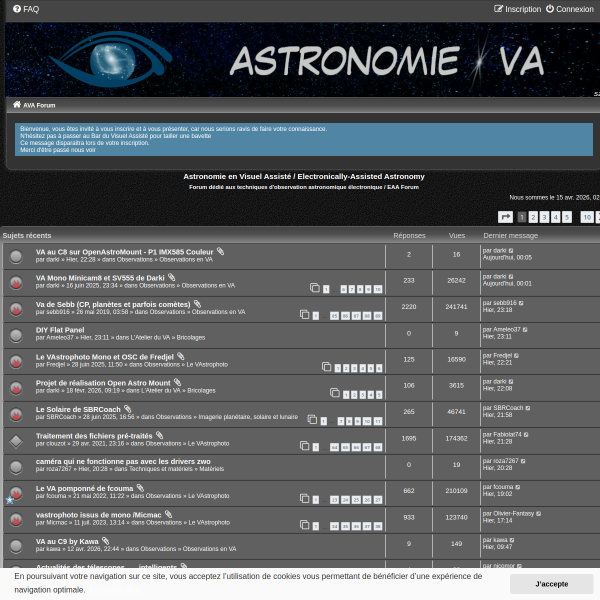Click the Astronomie VA banner logo
The height and width of the screenshot is (600, 600).
click(302, 60)
